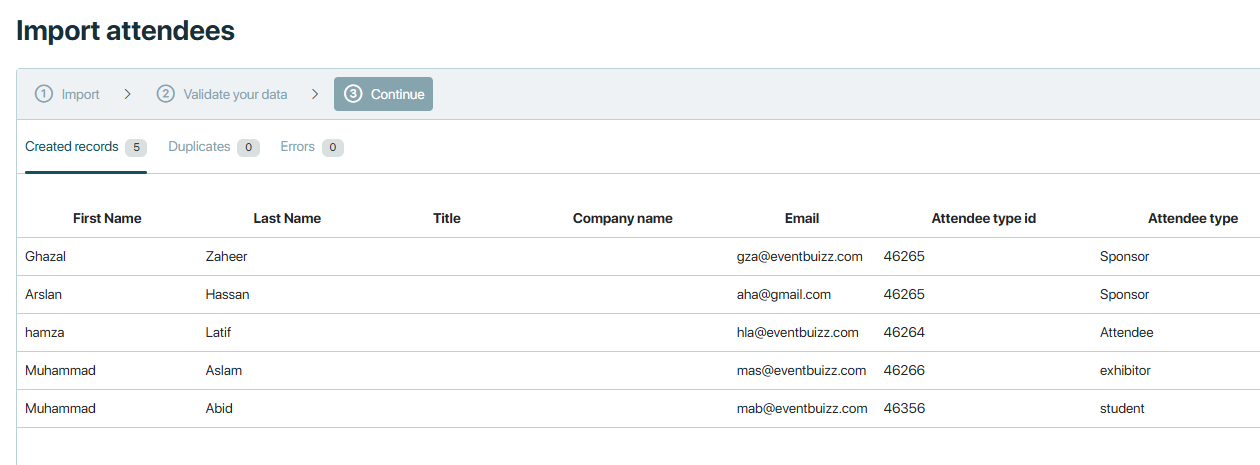Switch to the Duplicates tab
This screenshot has width=1260, height=465.
coord(199,147)
